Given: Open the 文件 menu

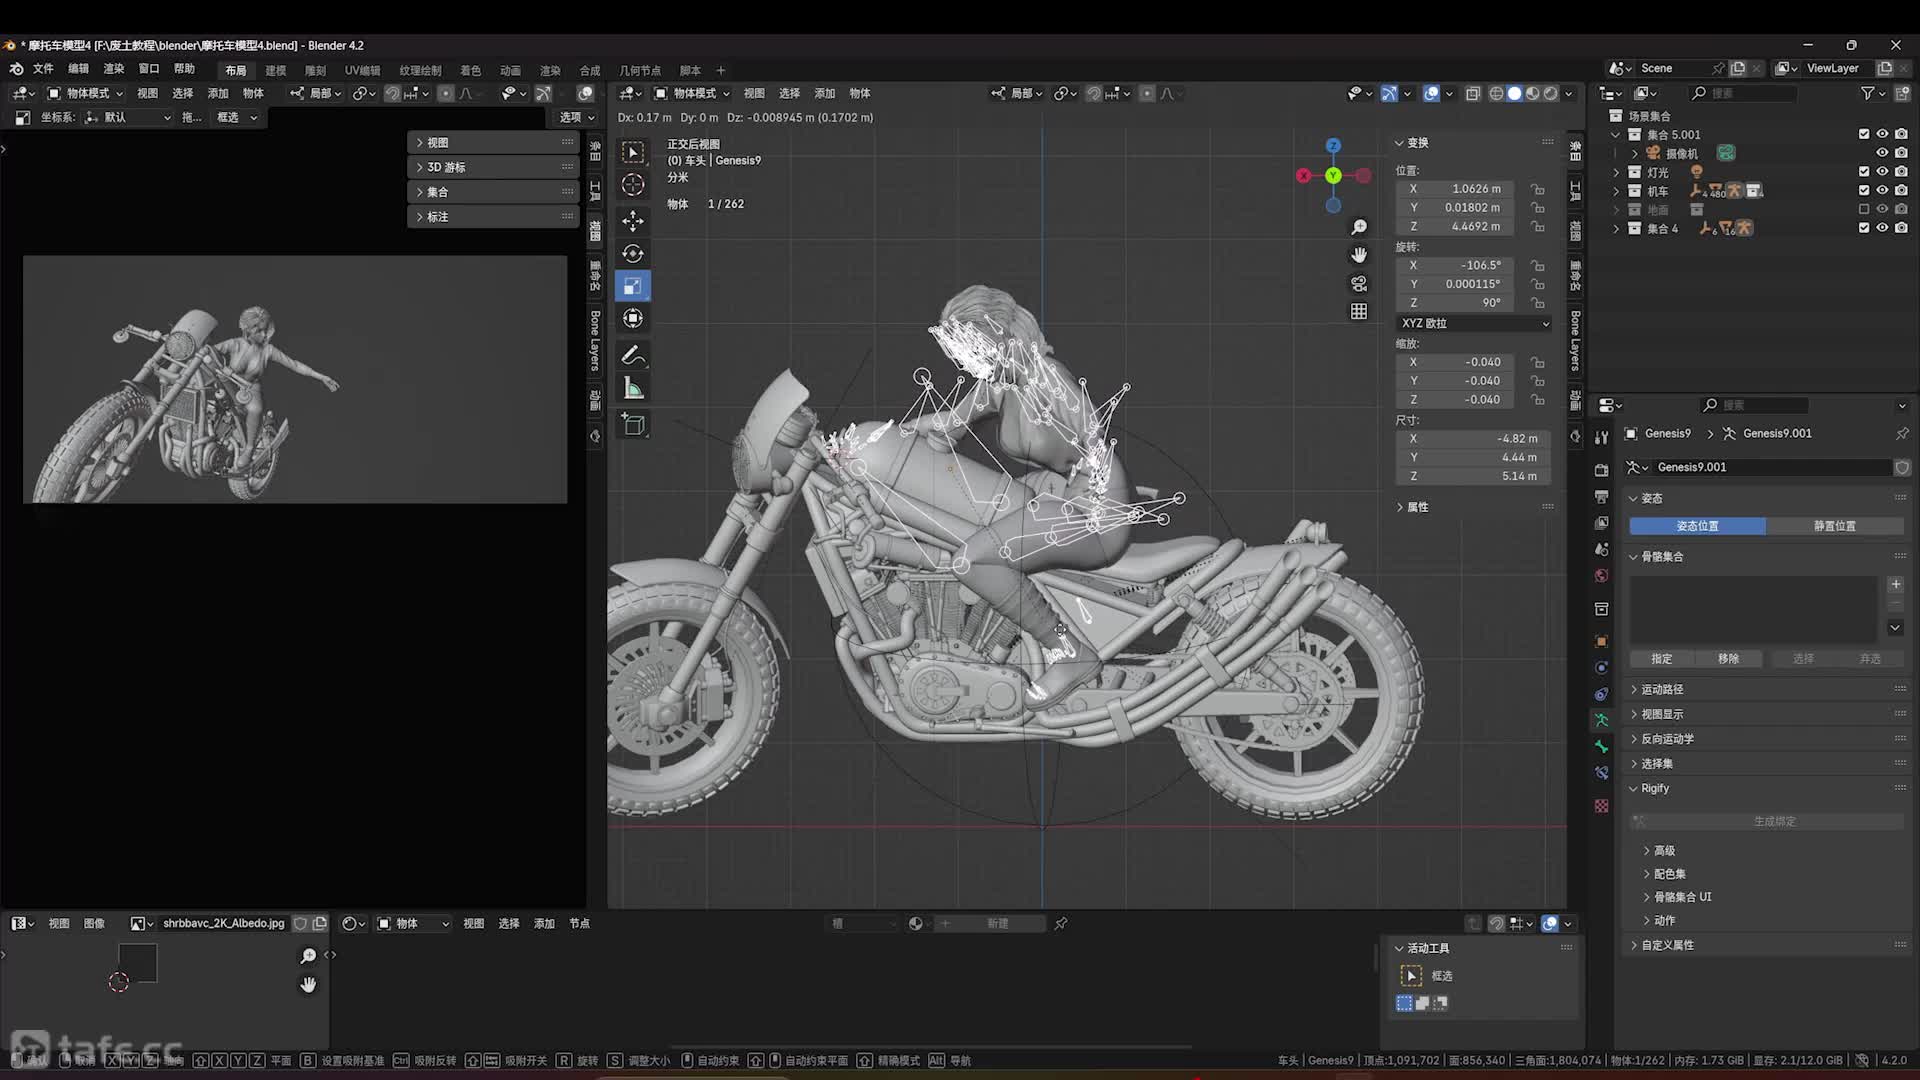Looking at the screenshot, I should (43, 69).
